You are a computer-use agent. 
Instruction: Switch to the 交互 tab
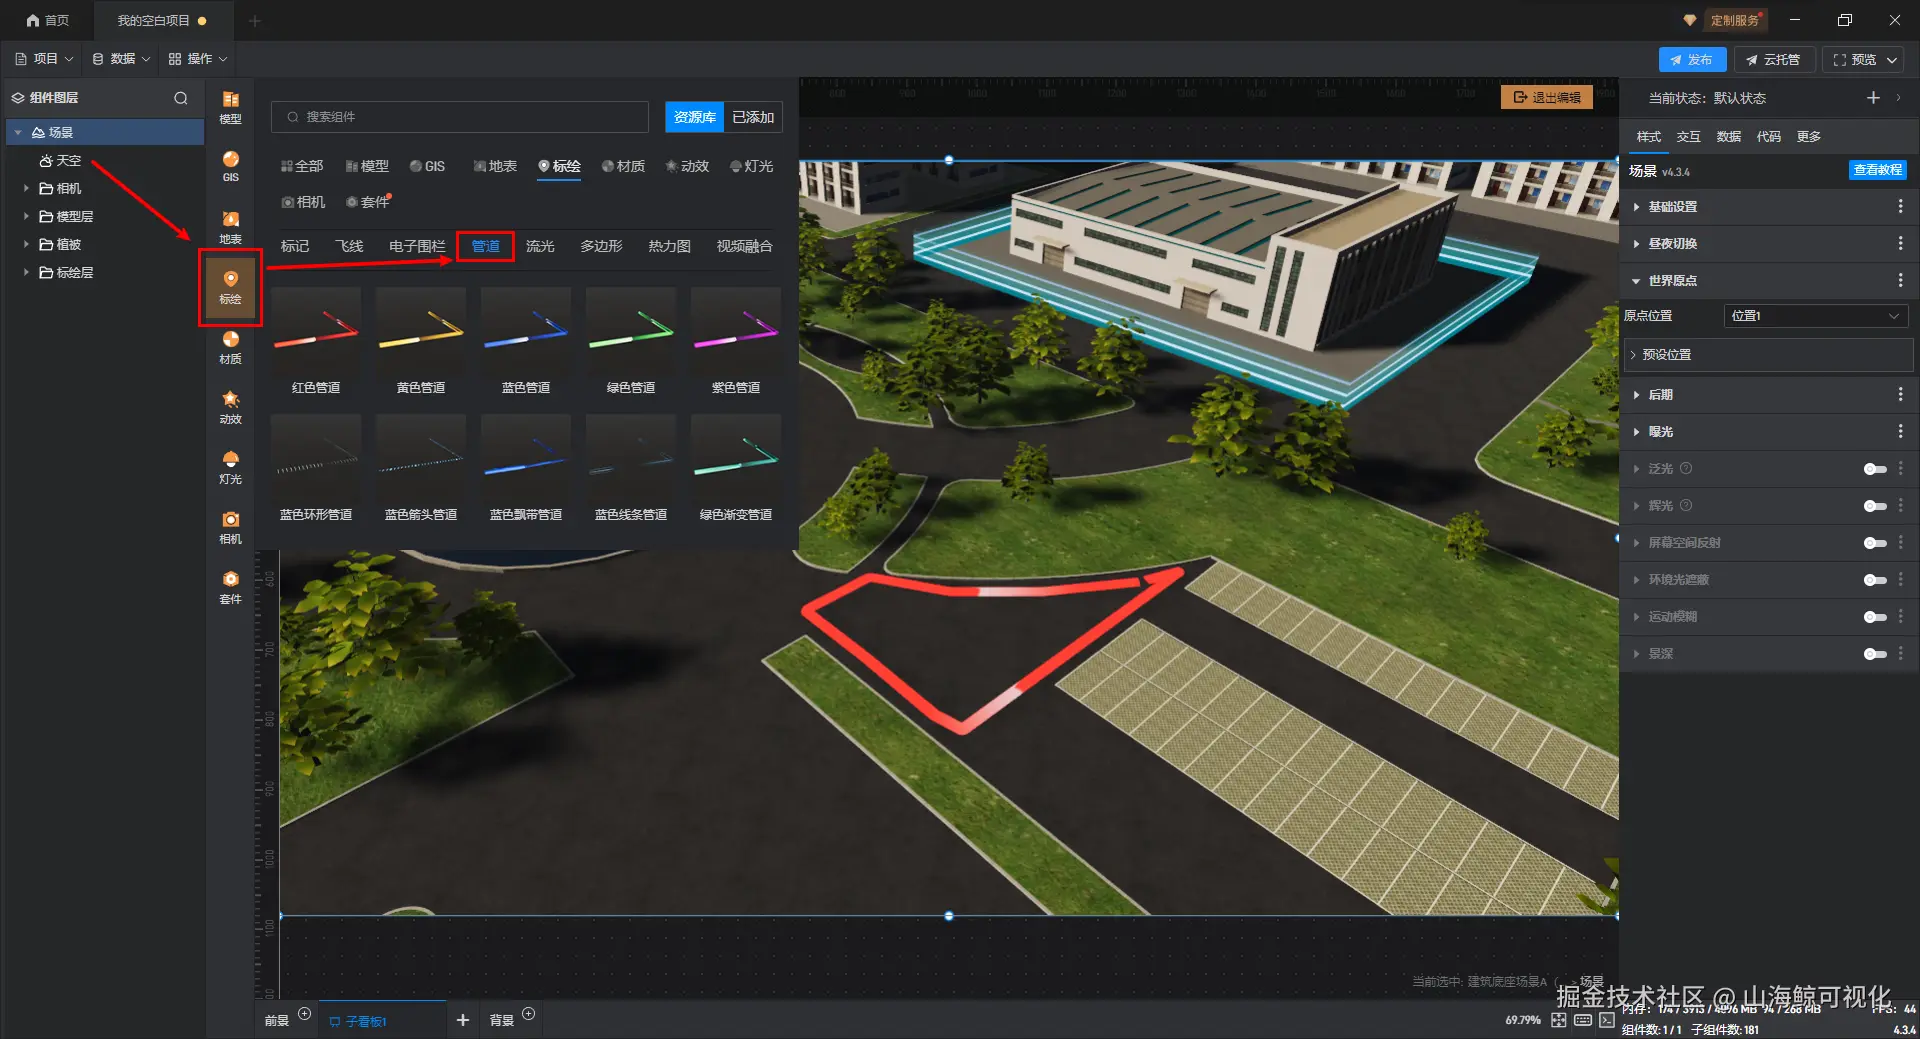[1688, 137]
